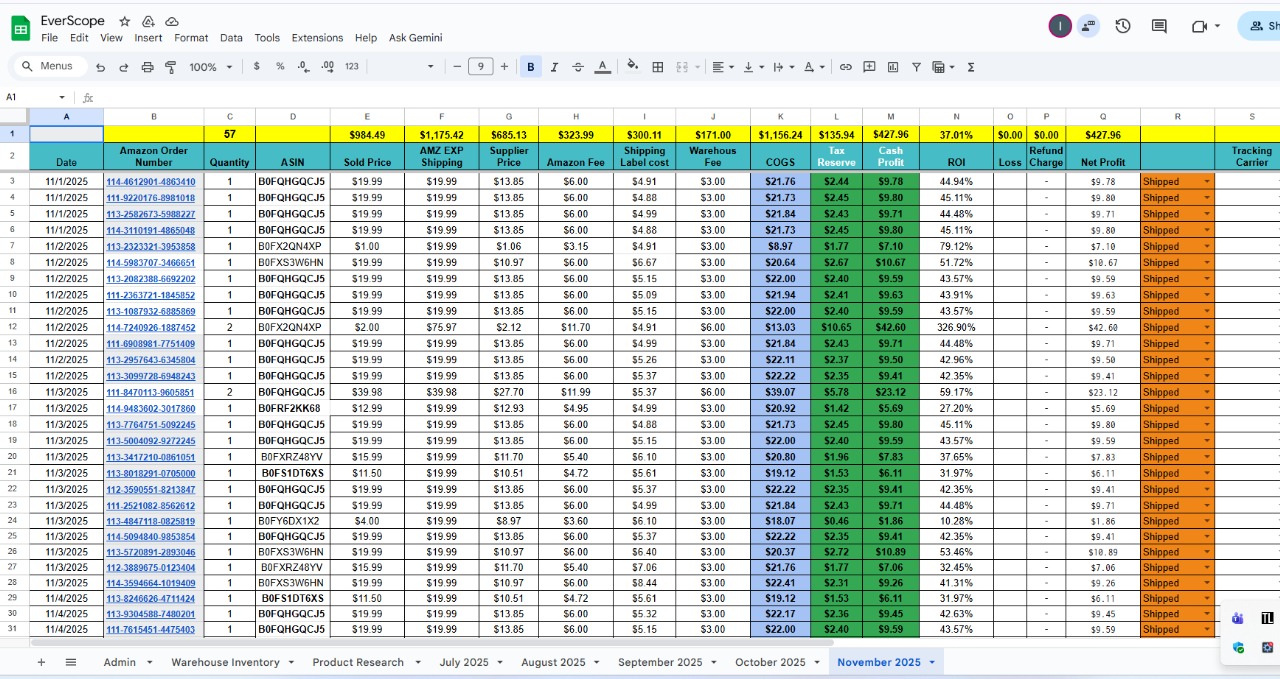Viewport: 1280px width, 679px height.
Task: Open the fill color picker
Action: [632, 67]
